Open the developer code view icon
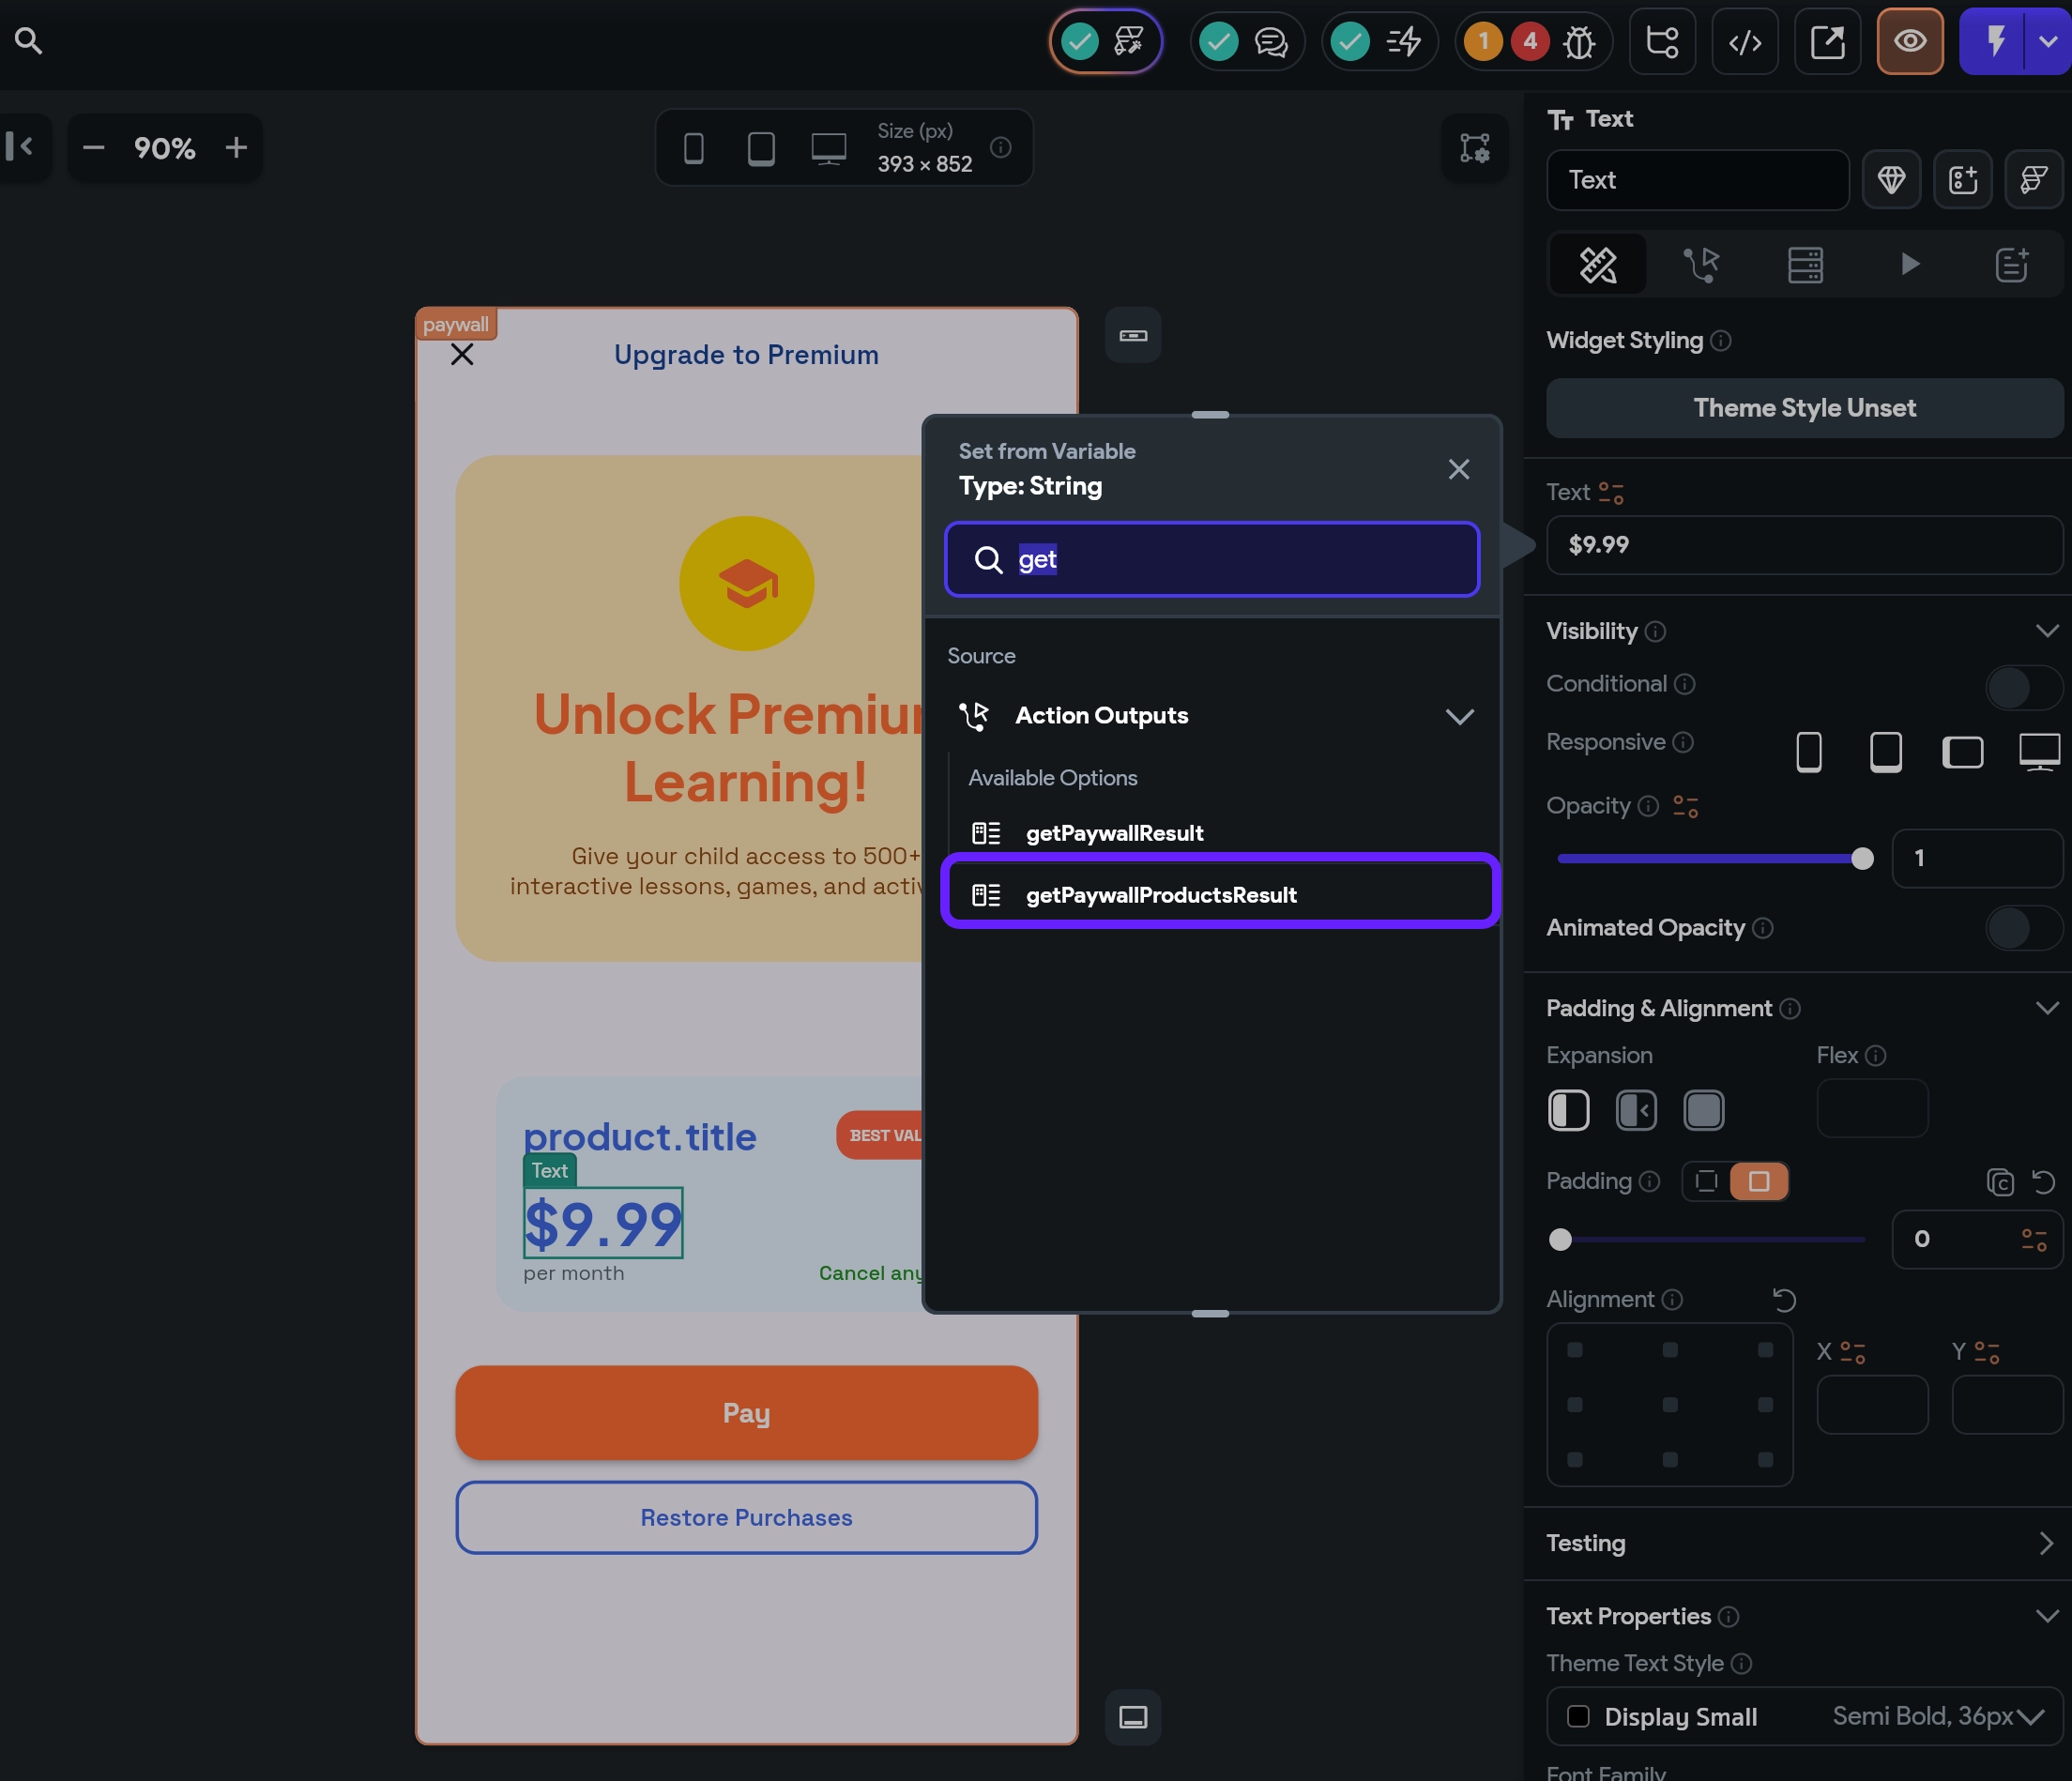The height and width of the screenshot is (1781, 2072). (1744, 42)
